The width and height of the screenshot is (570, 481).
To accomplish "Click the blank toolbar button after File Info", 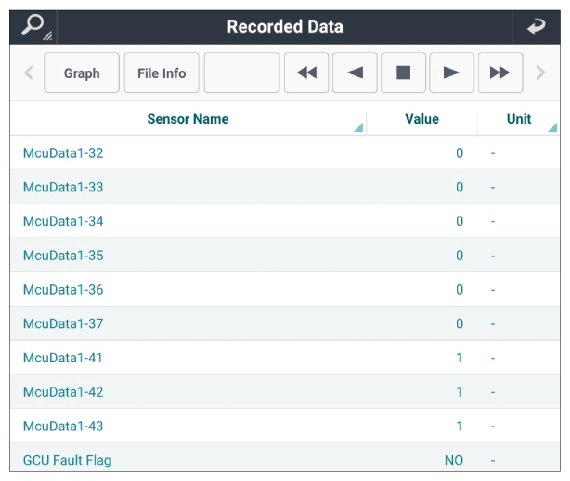I will [x=242, y=73].
